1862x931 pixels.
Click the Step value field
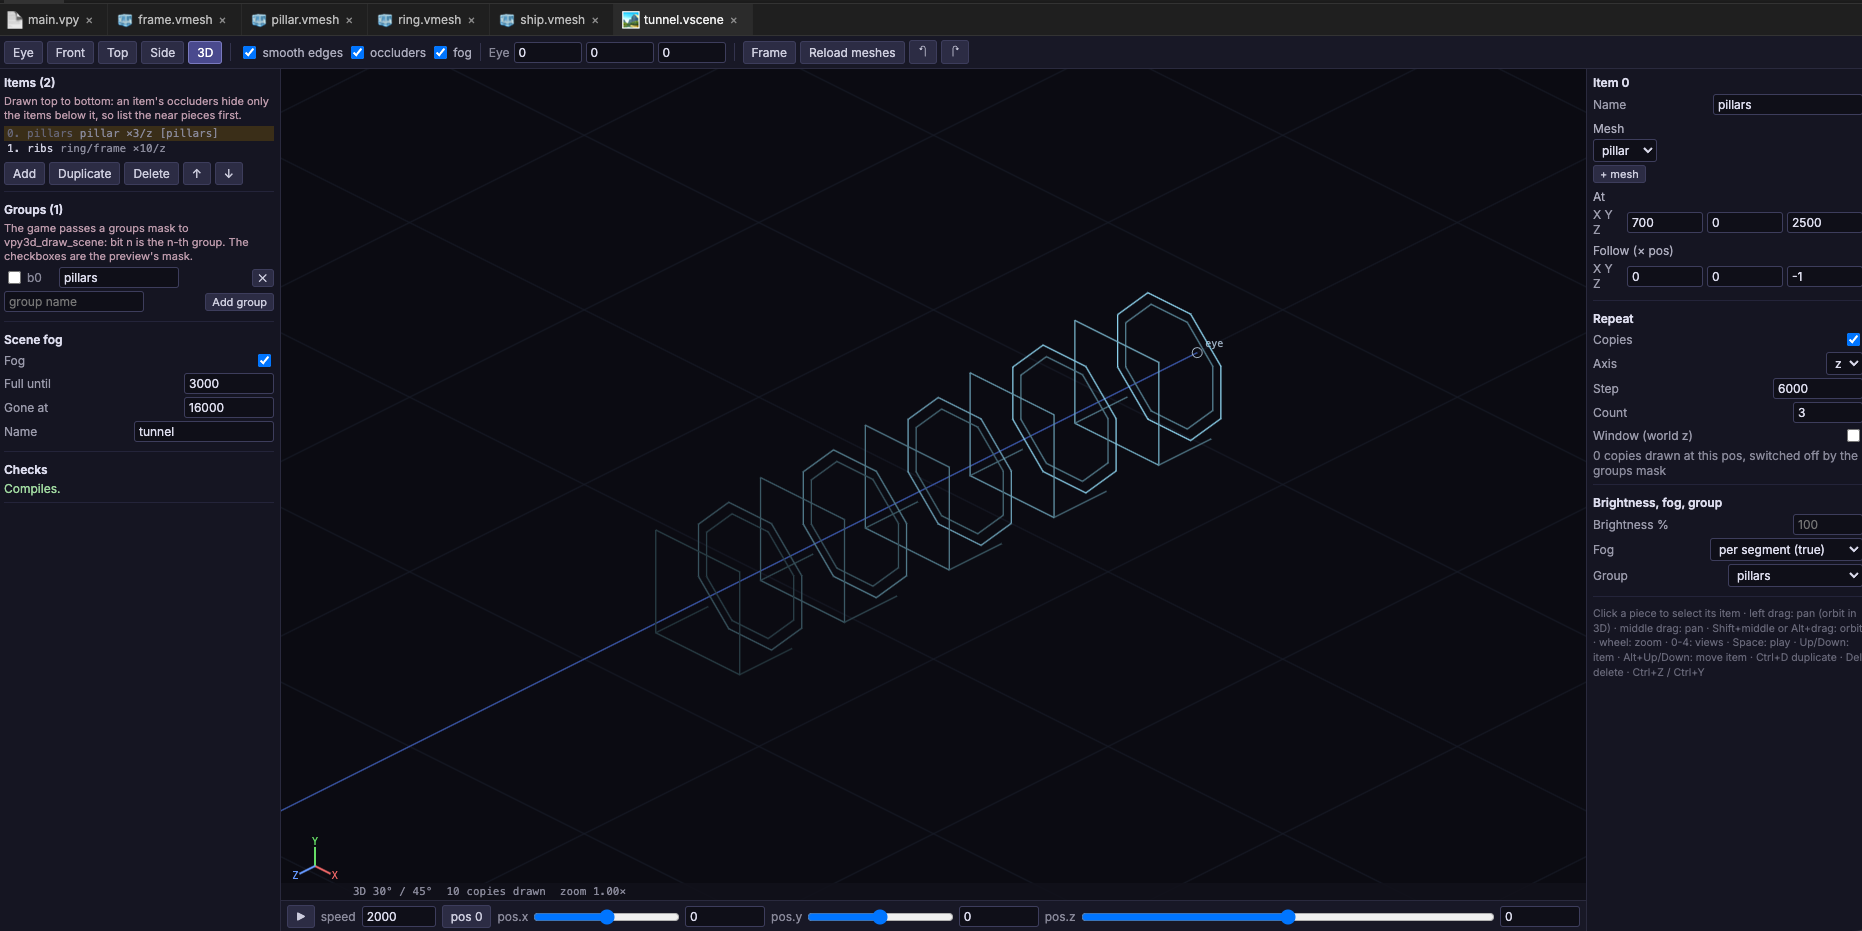(1817, 389)
